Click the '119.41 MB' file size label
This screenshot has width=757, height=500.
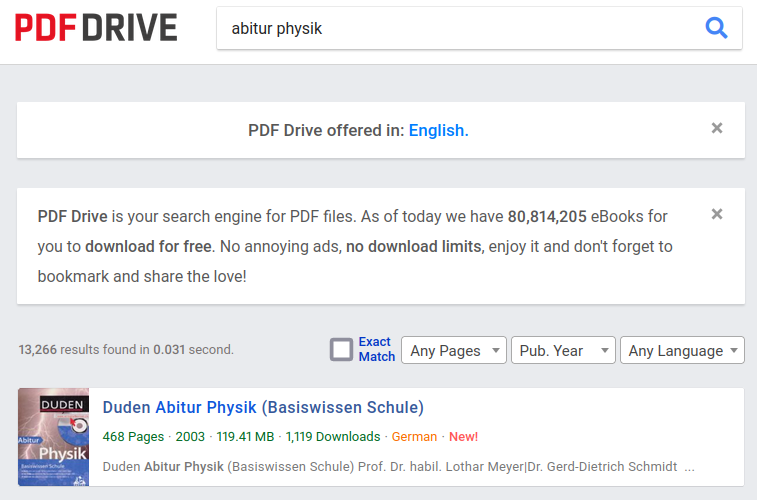[x=244, y=437]
